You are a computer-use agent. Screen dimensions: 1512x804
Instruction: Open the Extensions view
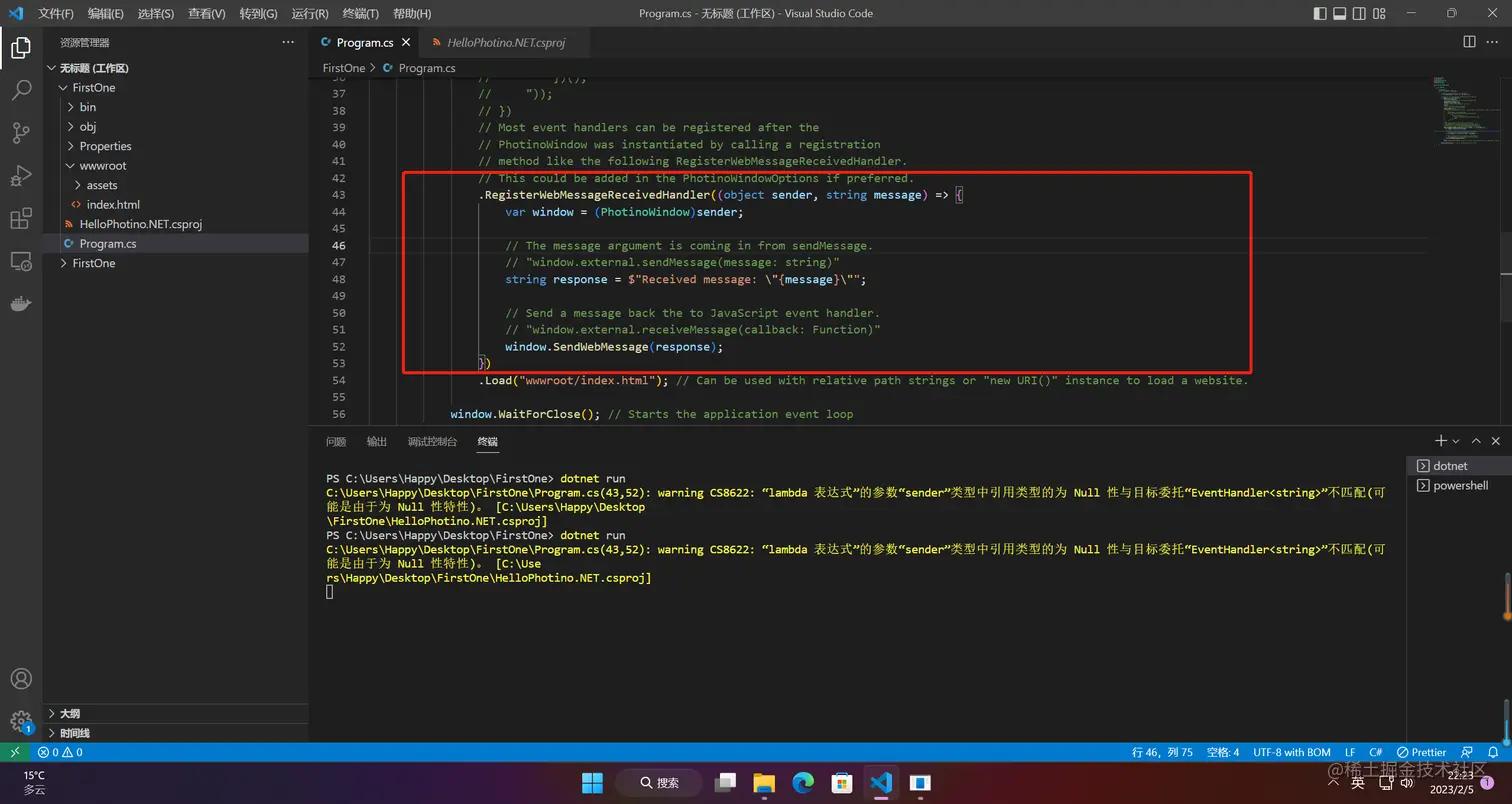pyautogui.click(x=21, y=219)
